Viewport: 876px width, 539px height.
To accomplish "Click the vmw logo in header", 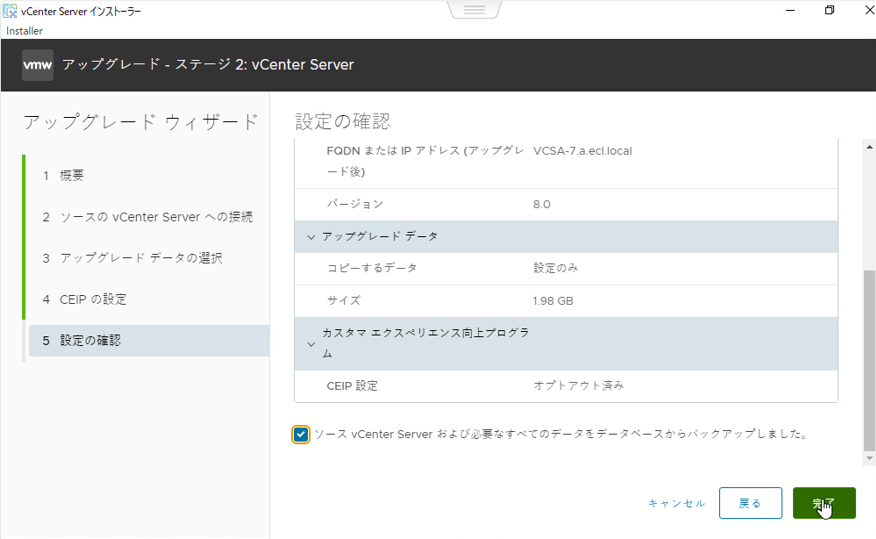I will [x=38, y=65].
